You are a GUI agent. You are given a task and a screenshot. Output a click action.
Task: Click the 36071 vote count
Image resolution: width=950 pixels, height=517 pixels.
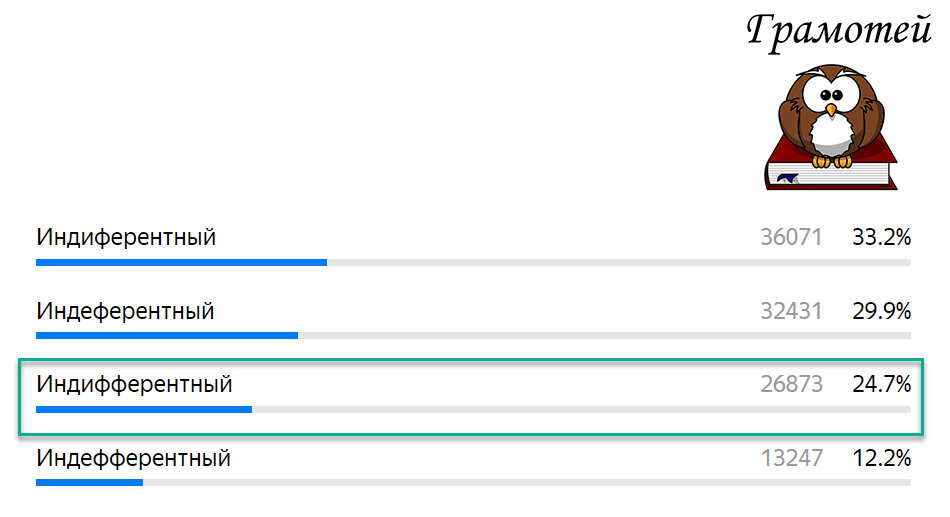tap(791, 237)
